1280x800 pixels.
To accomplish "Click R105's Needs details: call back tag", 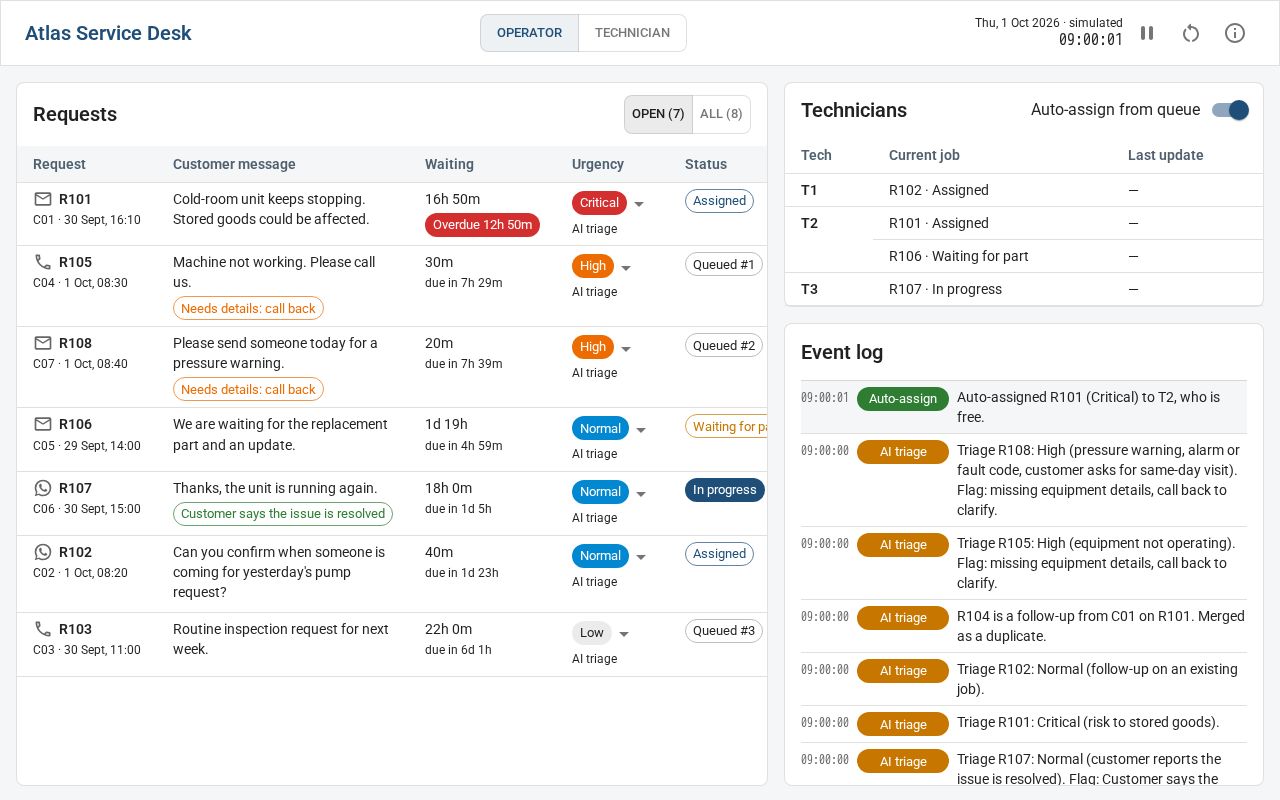I will click(x=248, y=309).
